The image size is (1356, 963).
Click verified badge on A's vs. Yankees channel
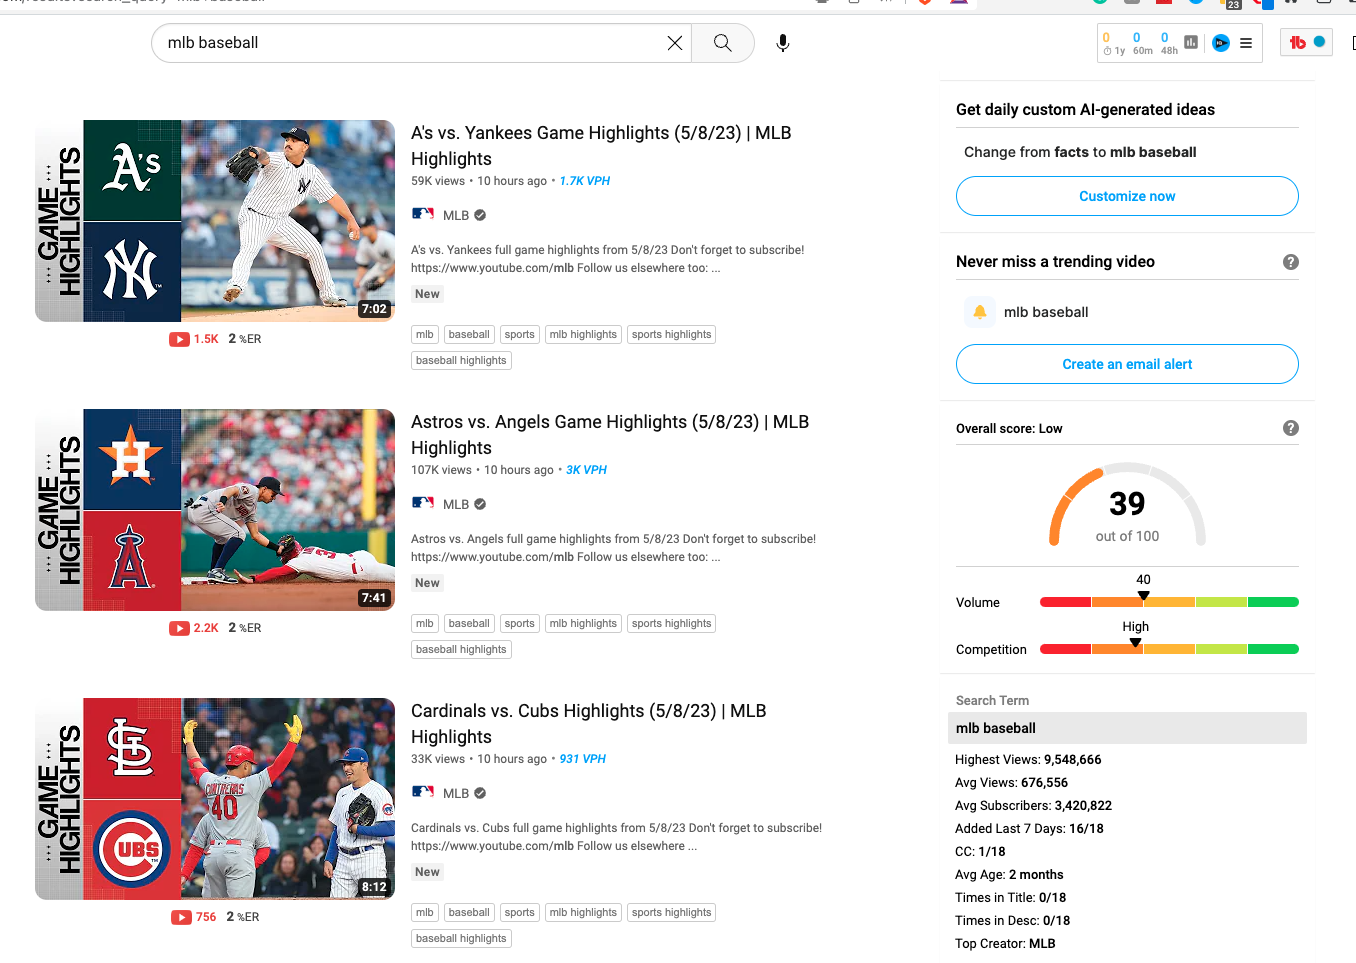pyautogui.click(x=480, y=215)
